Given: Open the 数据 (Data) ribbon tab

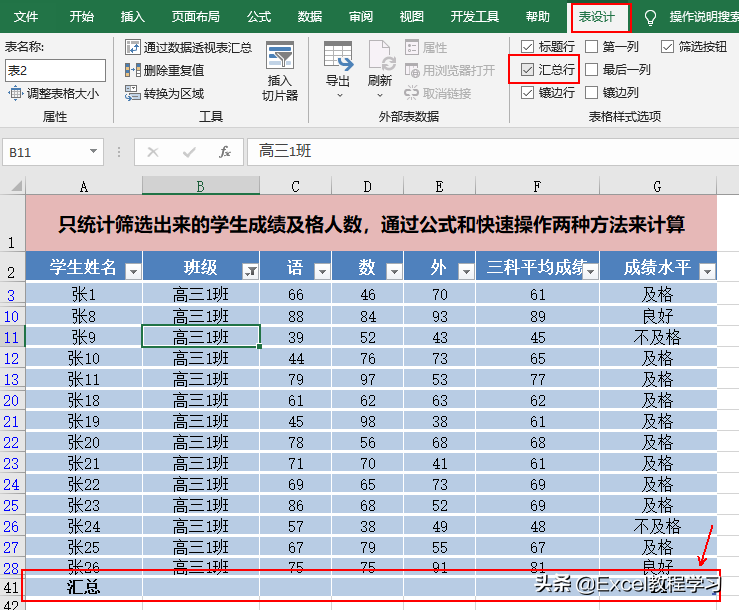Looking at the screenshot, I should (310, 17).
